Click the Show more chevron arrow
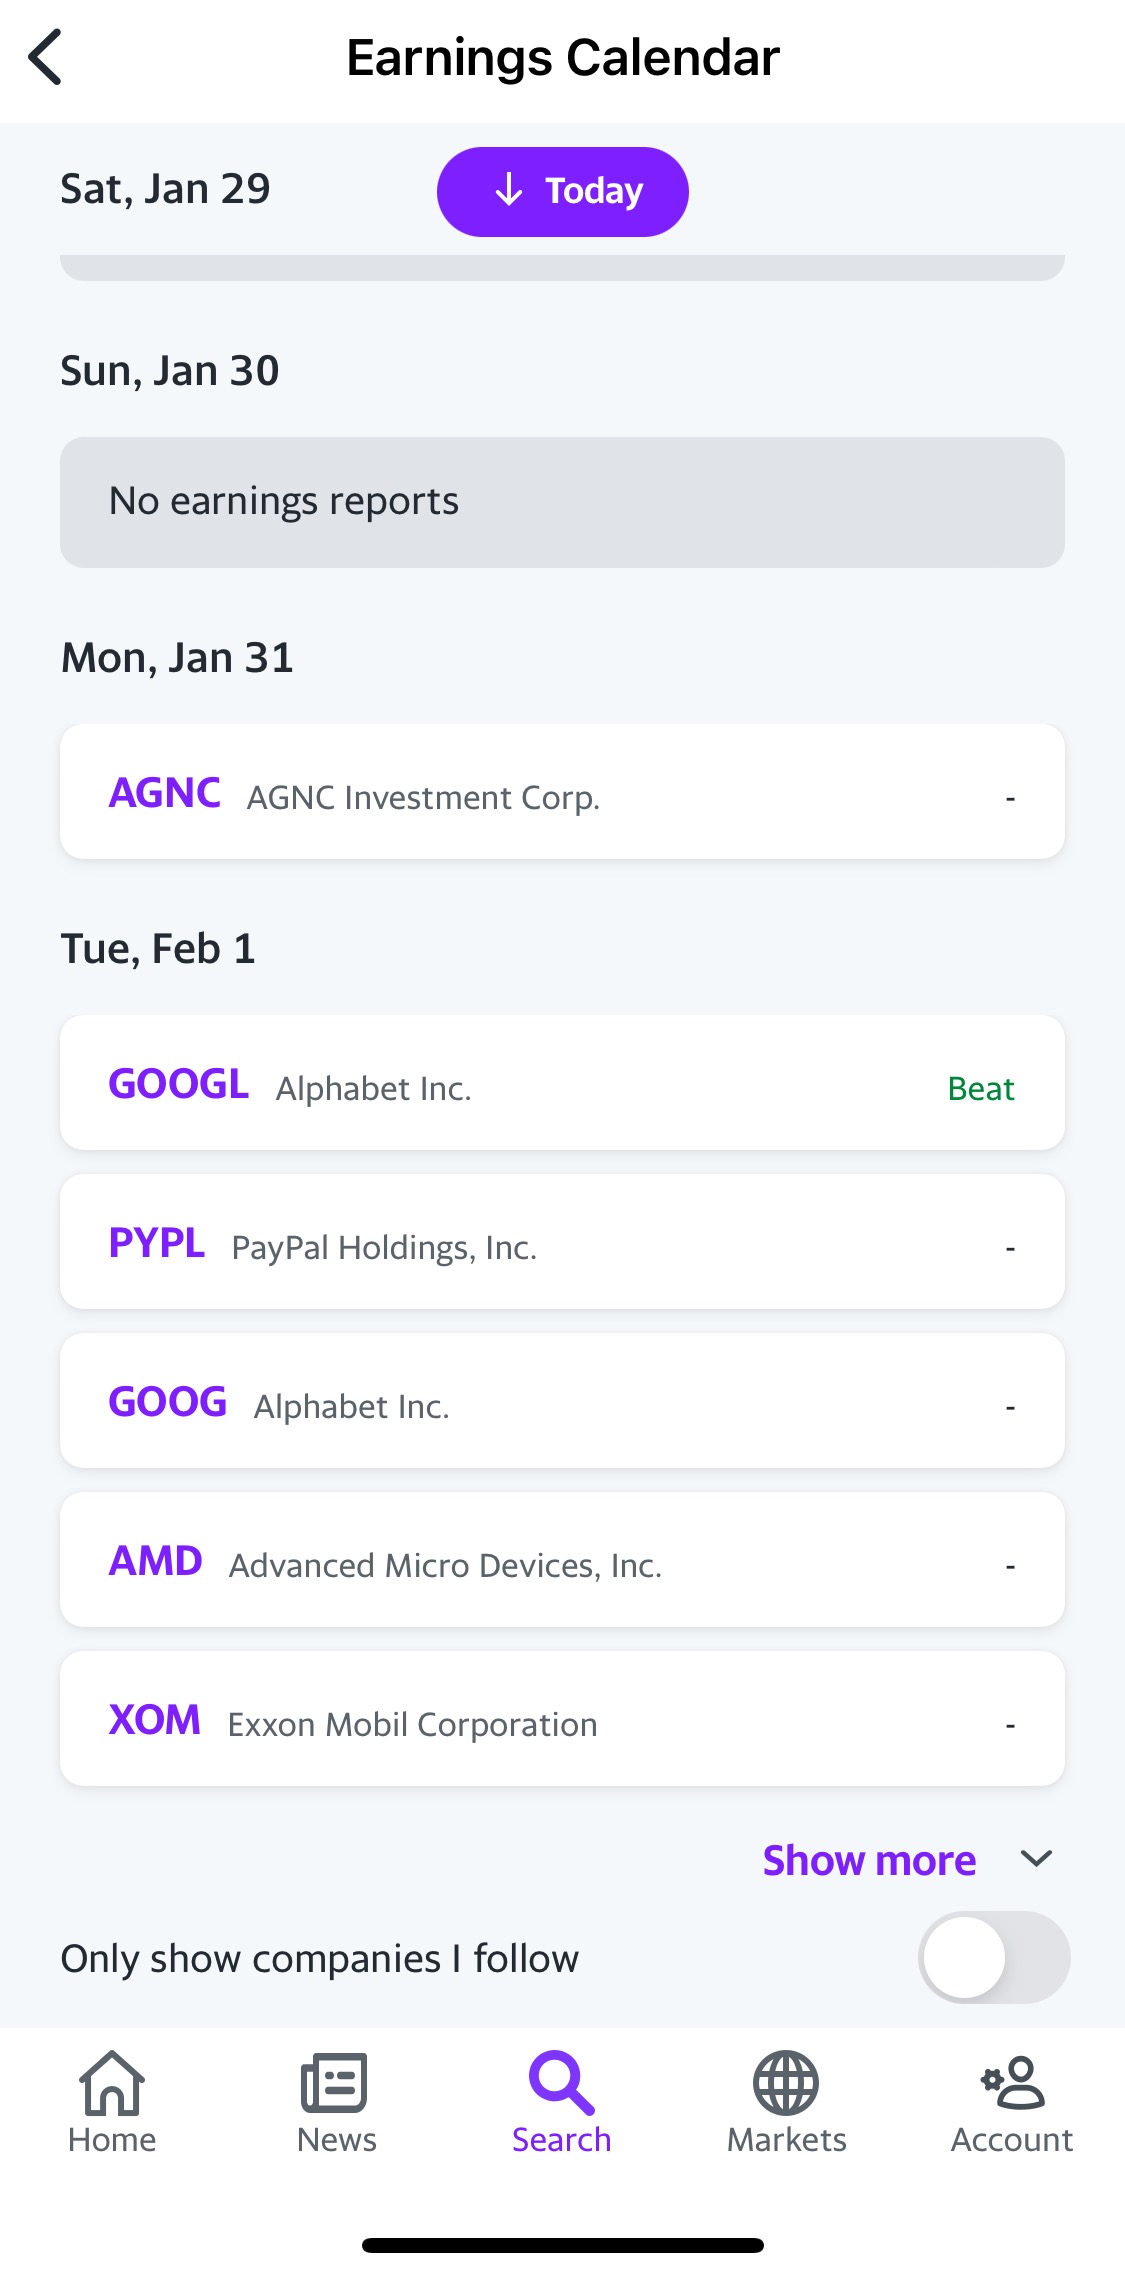Image resolution: width=1125 pixels, height=2277 pixels. point(1036,1859)
